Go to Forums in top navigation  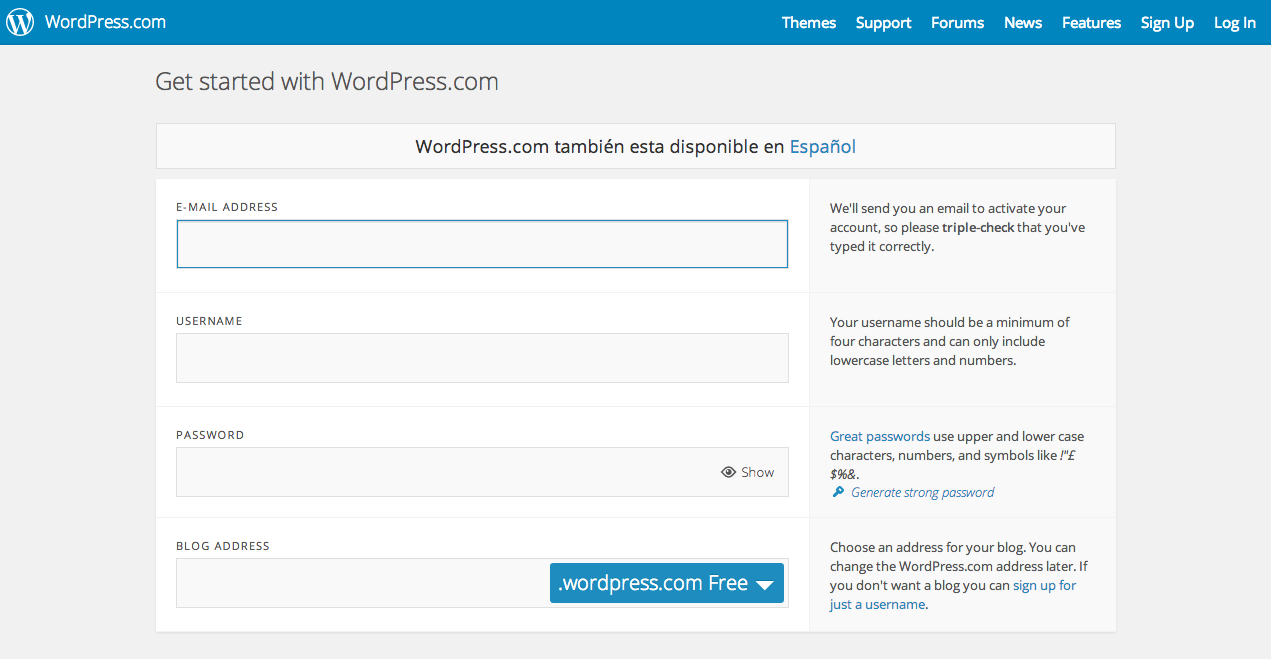point(957,22)
